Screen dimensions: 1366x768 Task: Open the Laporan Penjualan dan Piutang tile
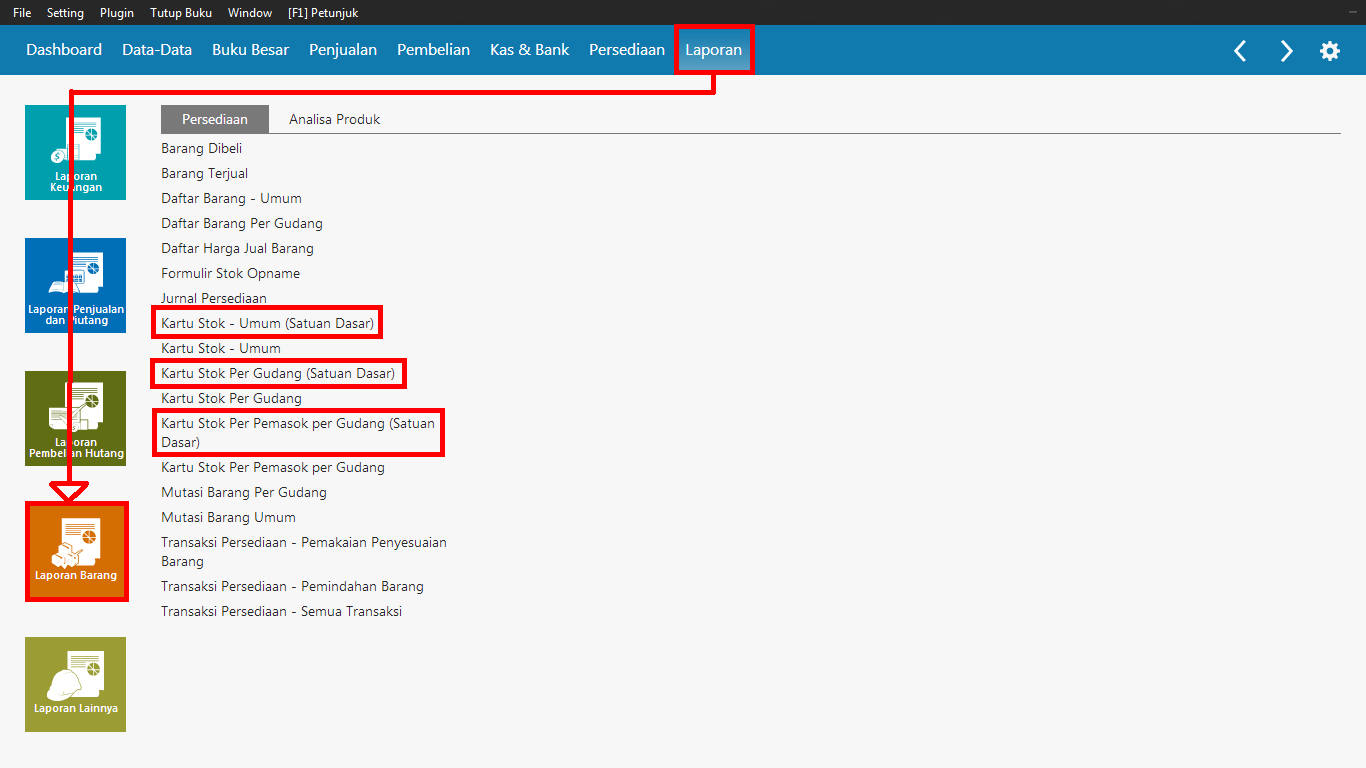[75, 285]
